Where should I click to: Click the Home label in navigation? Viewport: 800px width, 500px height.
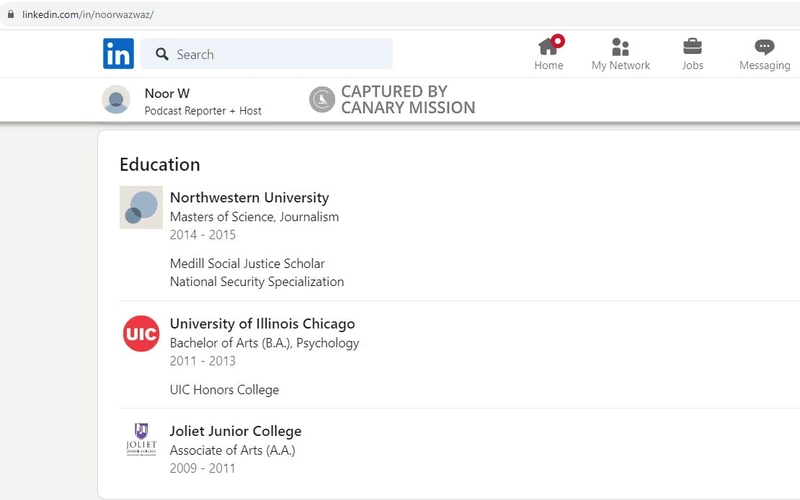point(548,65)
